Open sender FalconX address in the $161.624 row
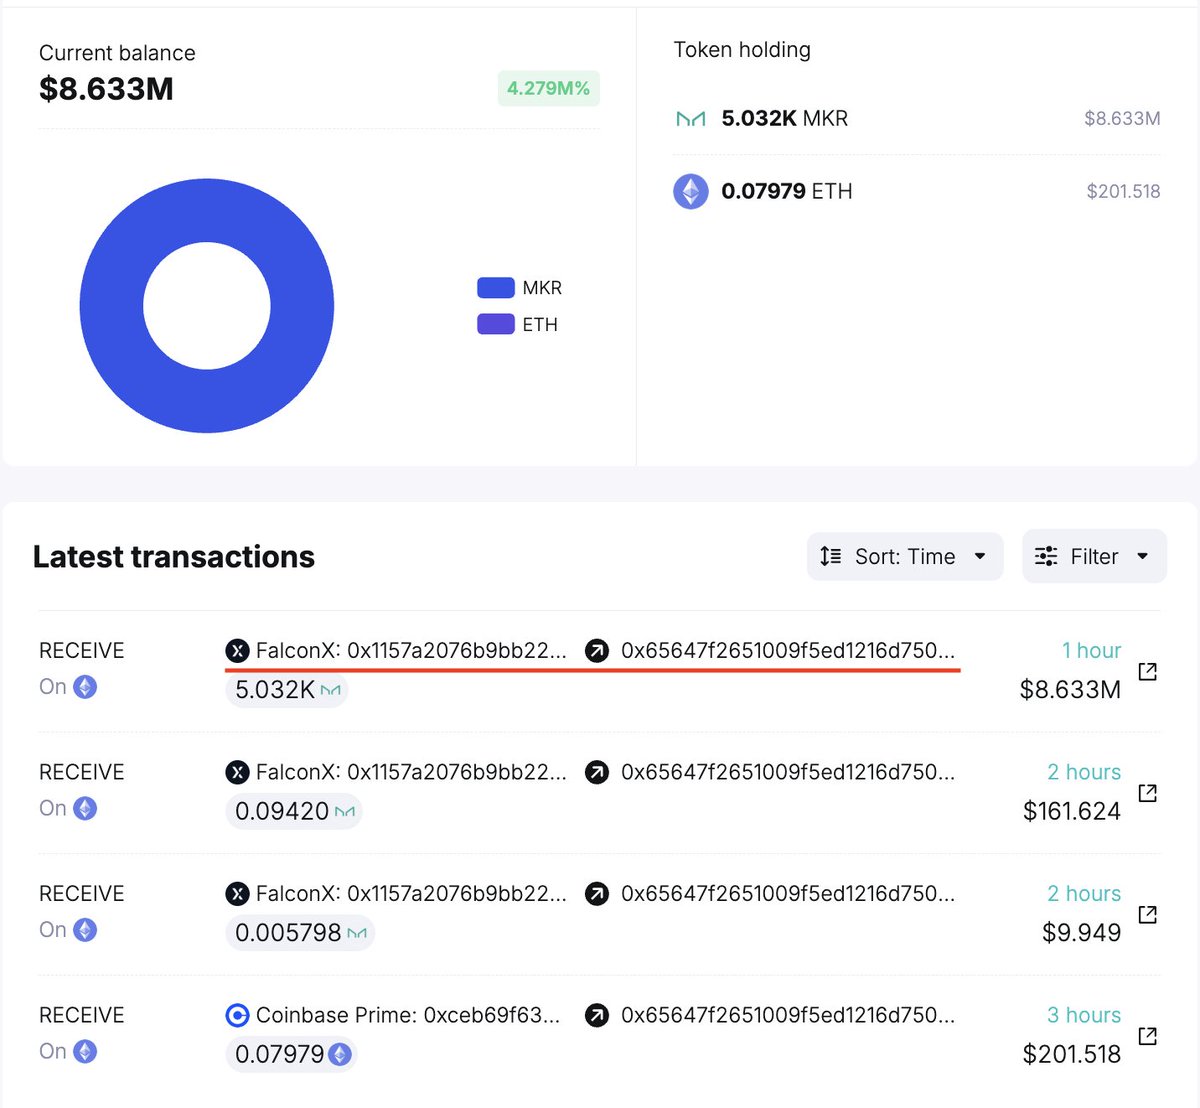This screenshot has height=1108, width=1200. tap(411, 772)
